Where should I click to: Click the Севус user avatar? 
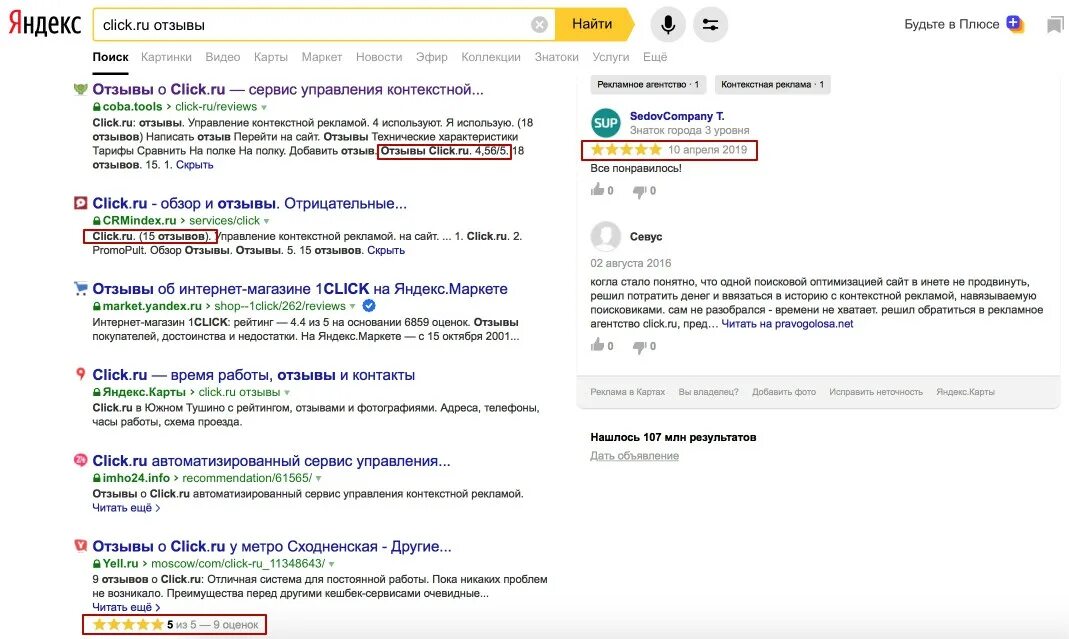(605, 237)
